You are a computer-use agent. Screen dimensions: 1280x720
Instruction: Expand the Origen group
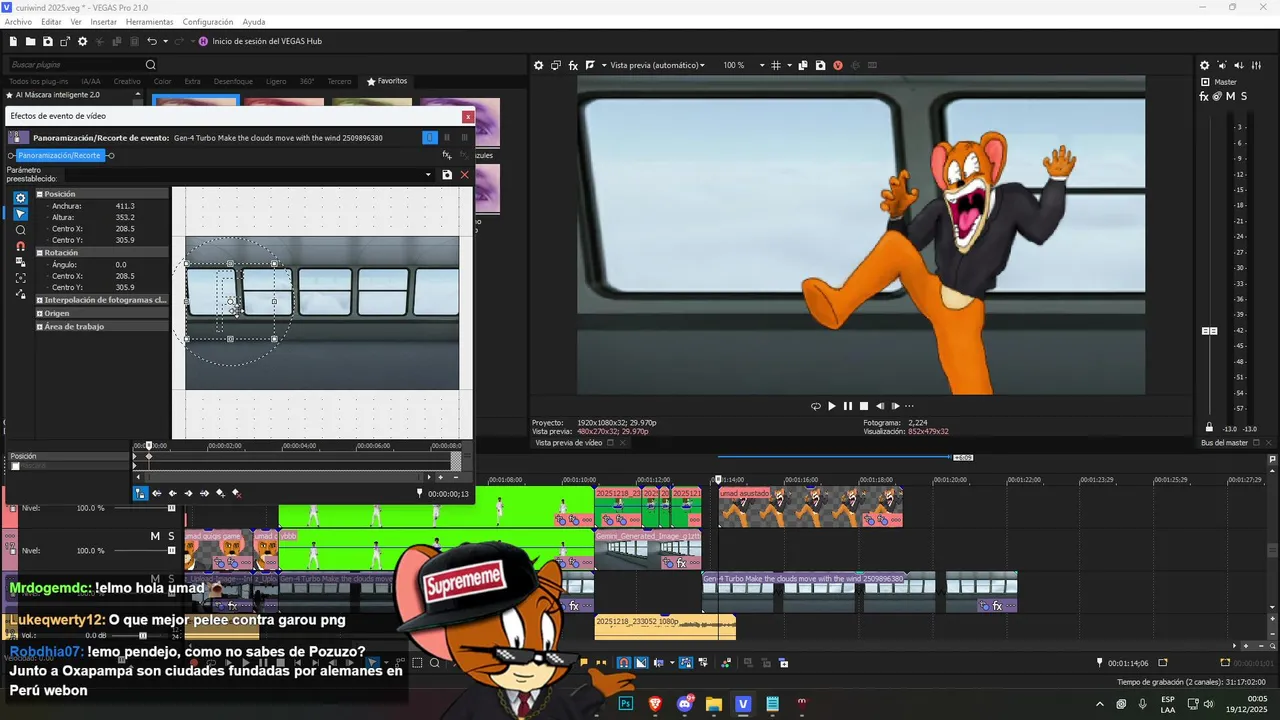point(40,313)
